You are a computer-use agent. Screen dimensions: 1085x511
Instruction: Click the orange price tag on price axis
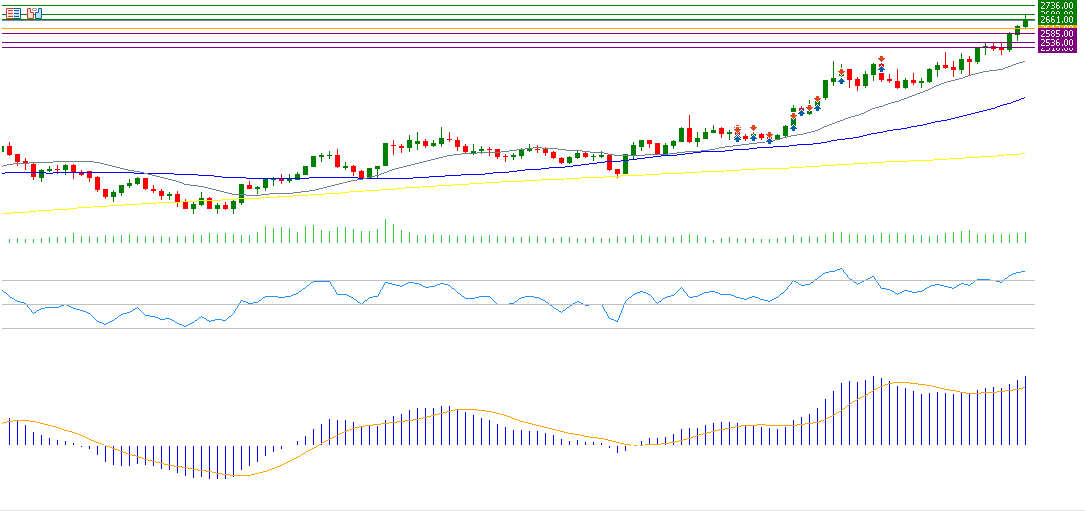click(x=1057, y=27)
